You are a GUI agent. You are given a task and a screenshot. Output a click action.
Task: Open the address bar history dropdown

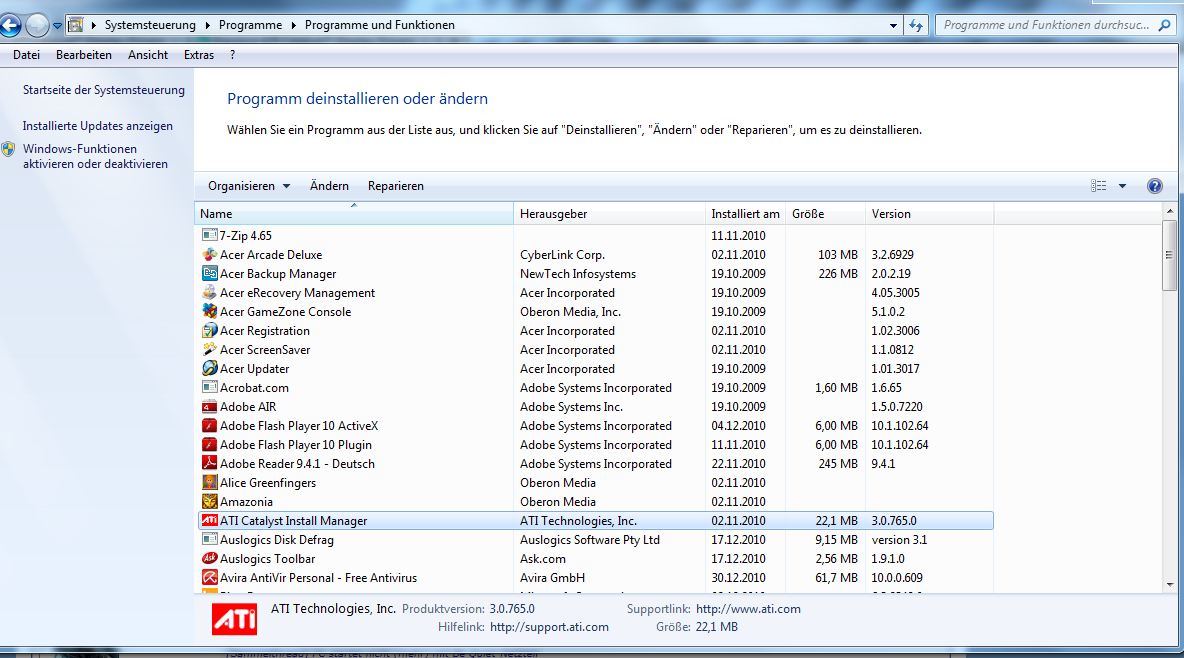tap(893, 25)
